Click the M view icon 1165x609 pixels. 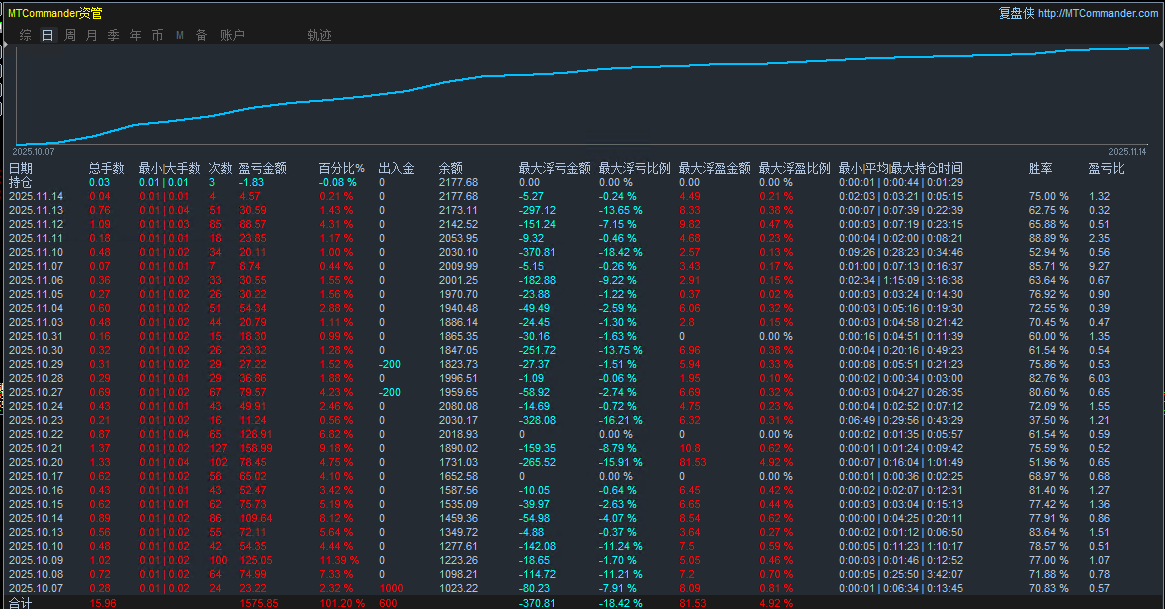tap(179, 34)
